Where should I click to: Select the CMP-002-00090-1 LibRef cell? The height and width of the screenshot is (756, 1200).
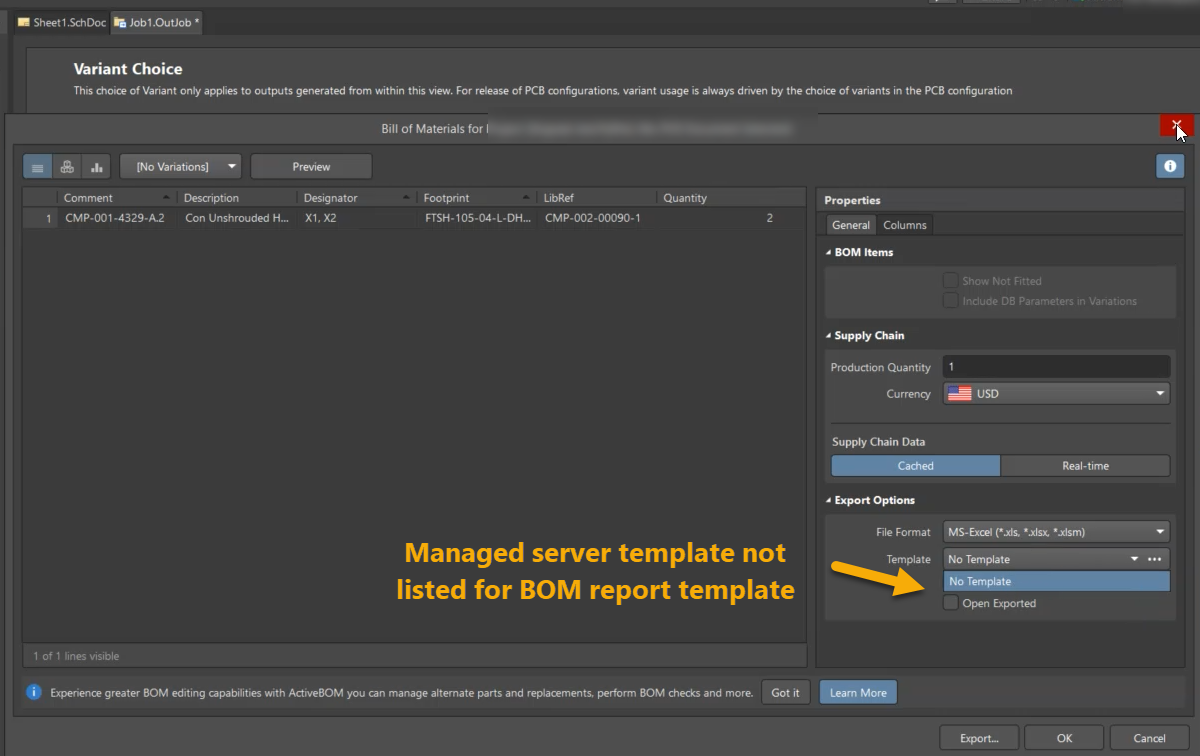click(597, 218)
